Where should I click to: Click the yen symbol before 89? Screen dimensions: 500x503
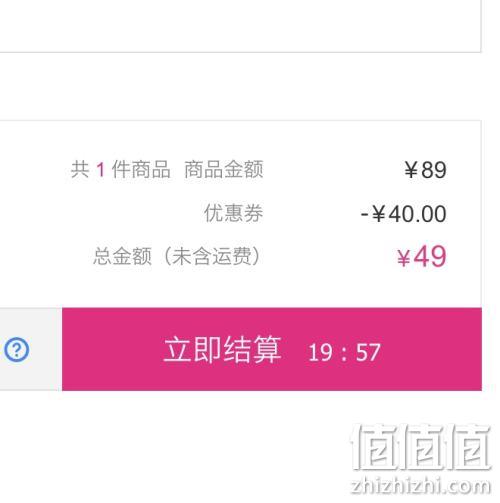pos(411,170)
